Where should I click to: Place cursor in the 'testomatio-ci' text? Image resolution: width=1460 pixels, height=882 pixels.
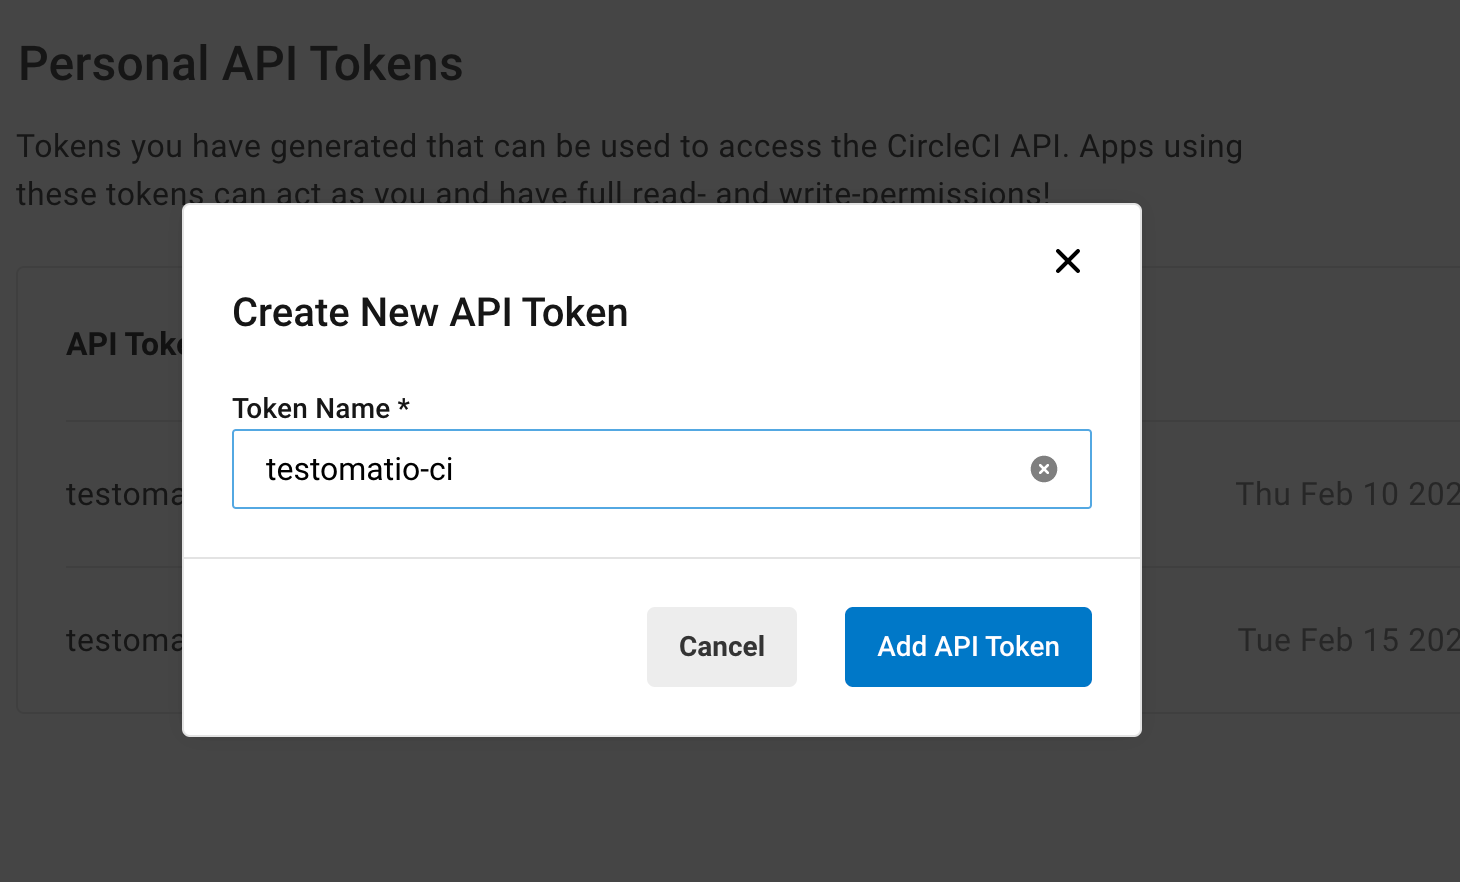[359, 469]
